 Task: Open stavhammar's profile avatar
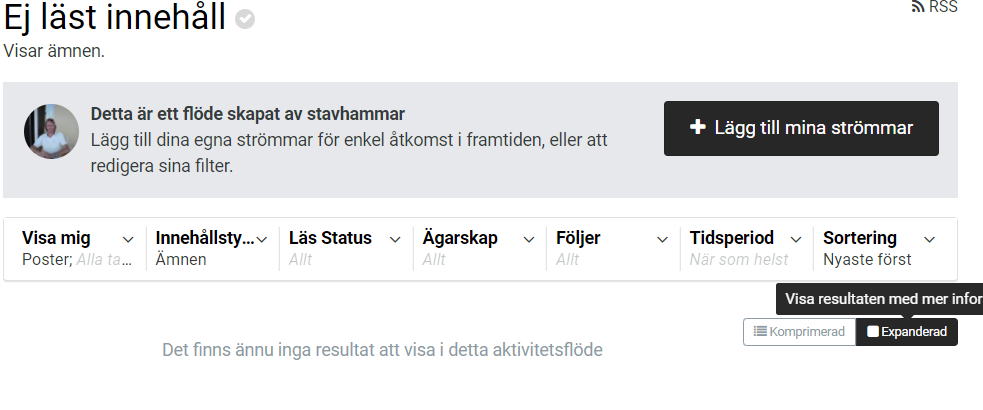(52, 131)
